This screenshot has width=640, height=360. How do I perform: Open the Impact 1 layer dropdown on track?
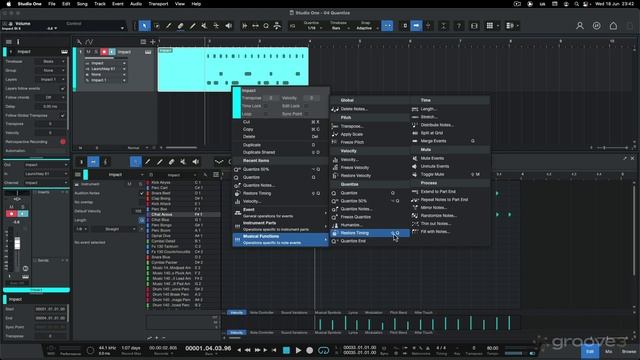106,80
